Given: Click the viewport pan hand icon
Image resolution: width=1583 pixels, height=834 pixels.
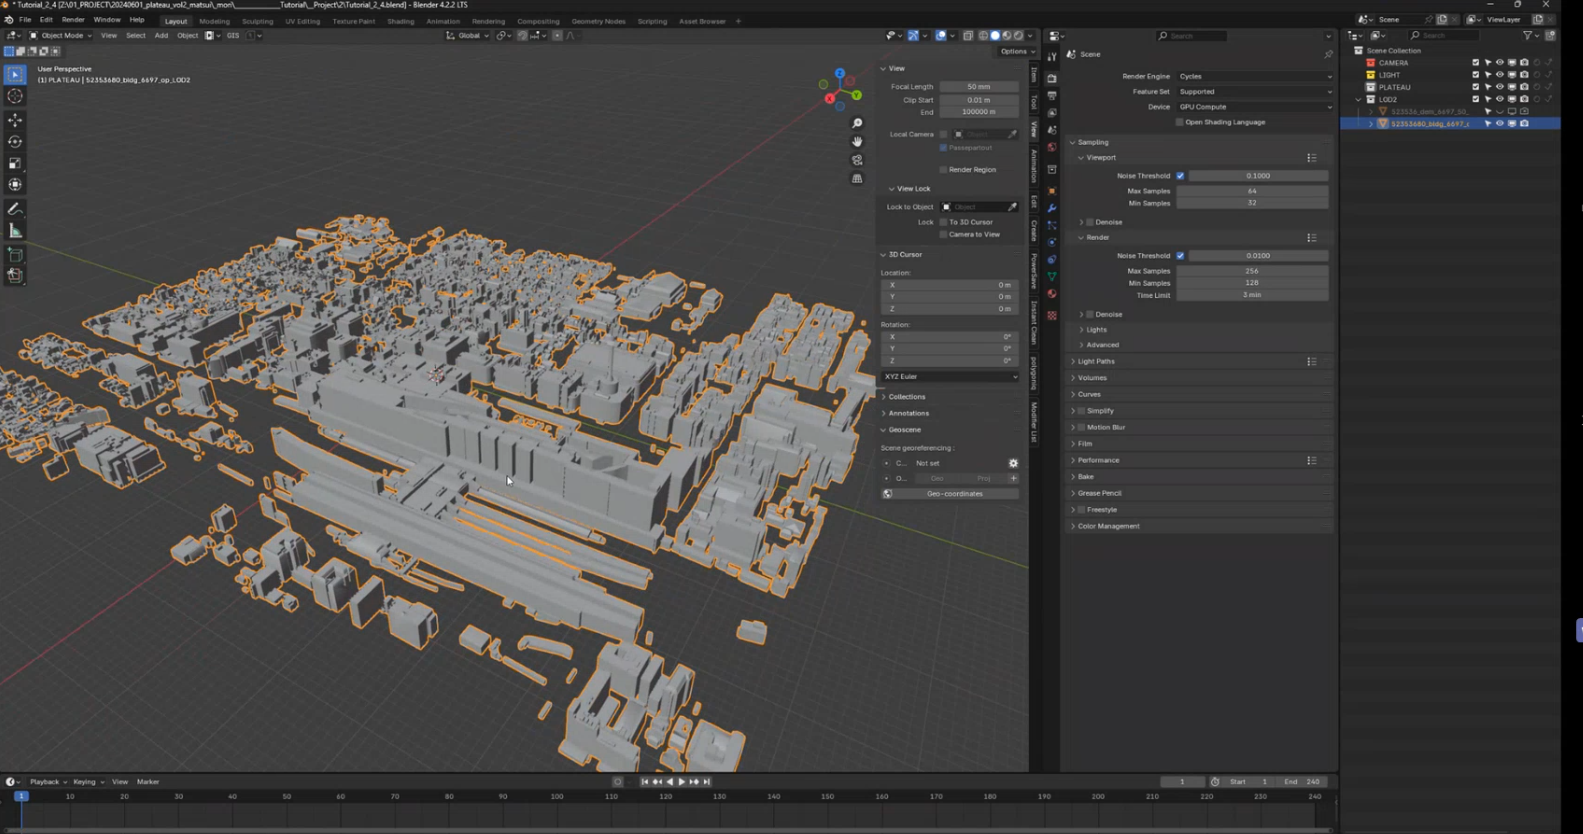Looking at the screenshot, I should coord(857,142).
